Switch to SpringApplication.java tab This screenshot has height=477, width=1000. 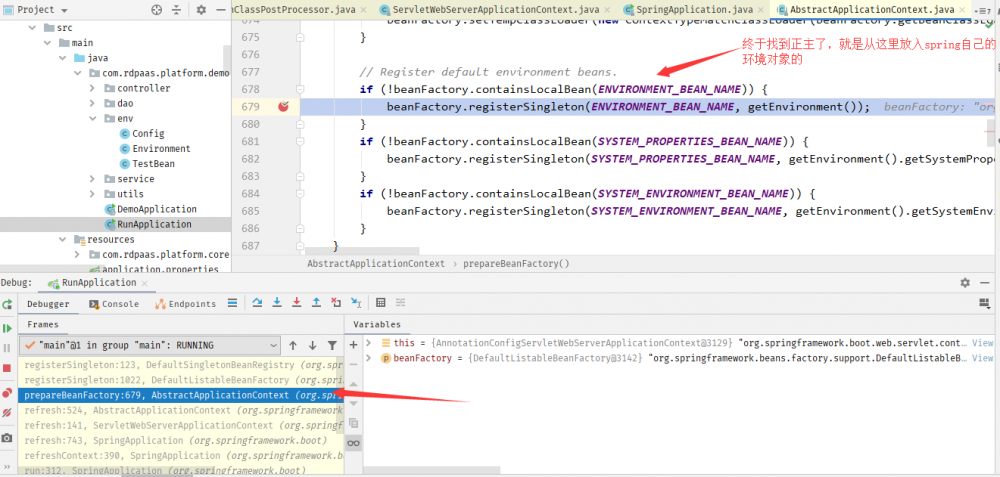tap(694, 10)
